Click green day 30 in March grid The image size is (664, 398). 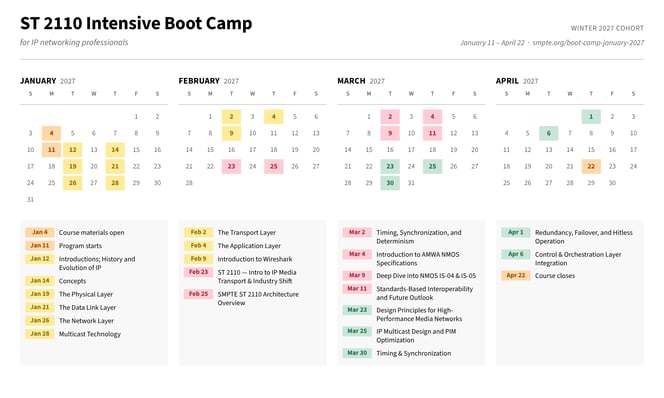click(x=390, y=183)
